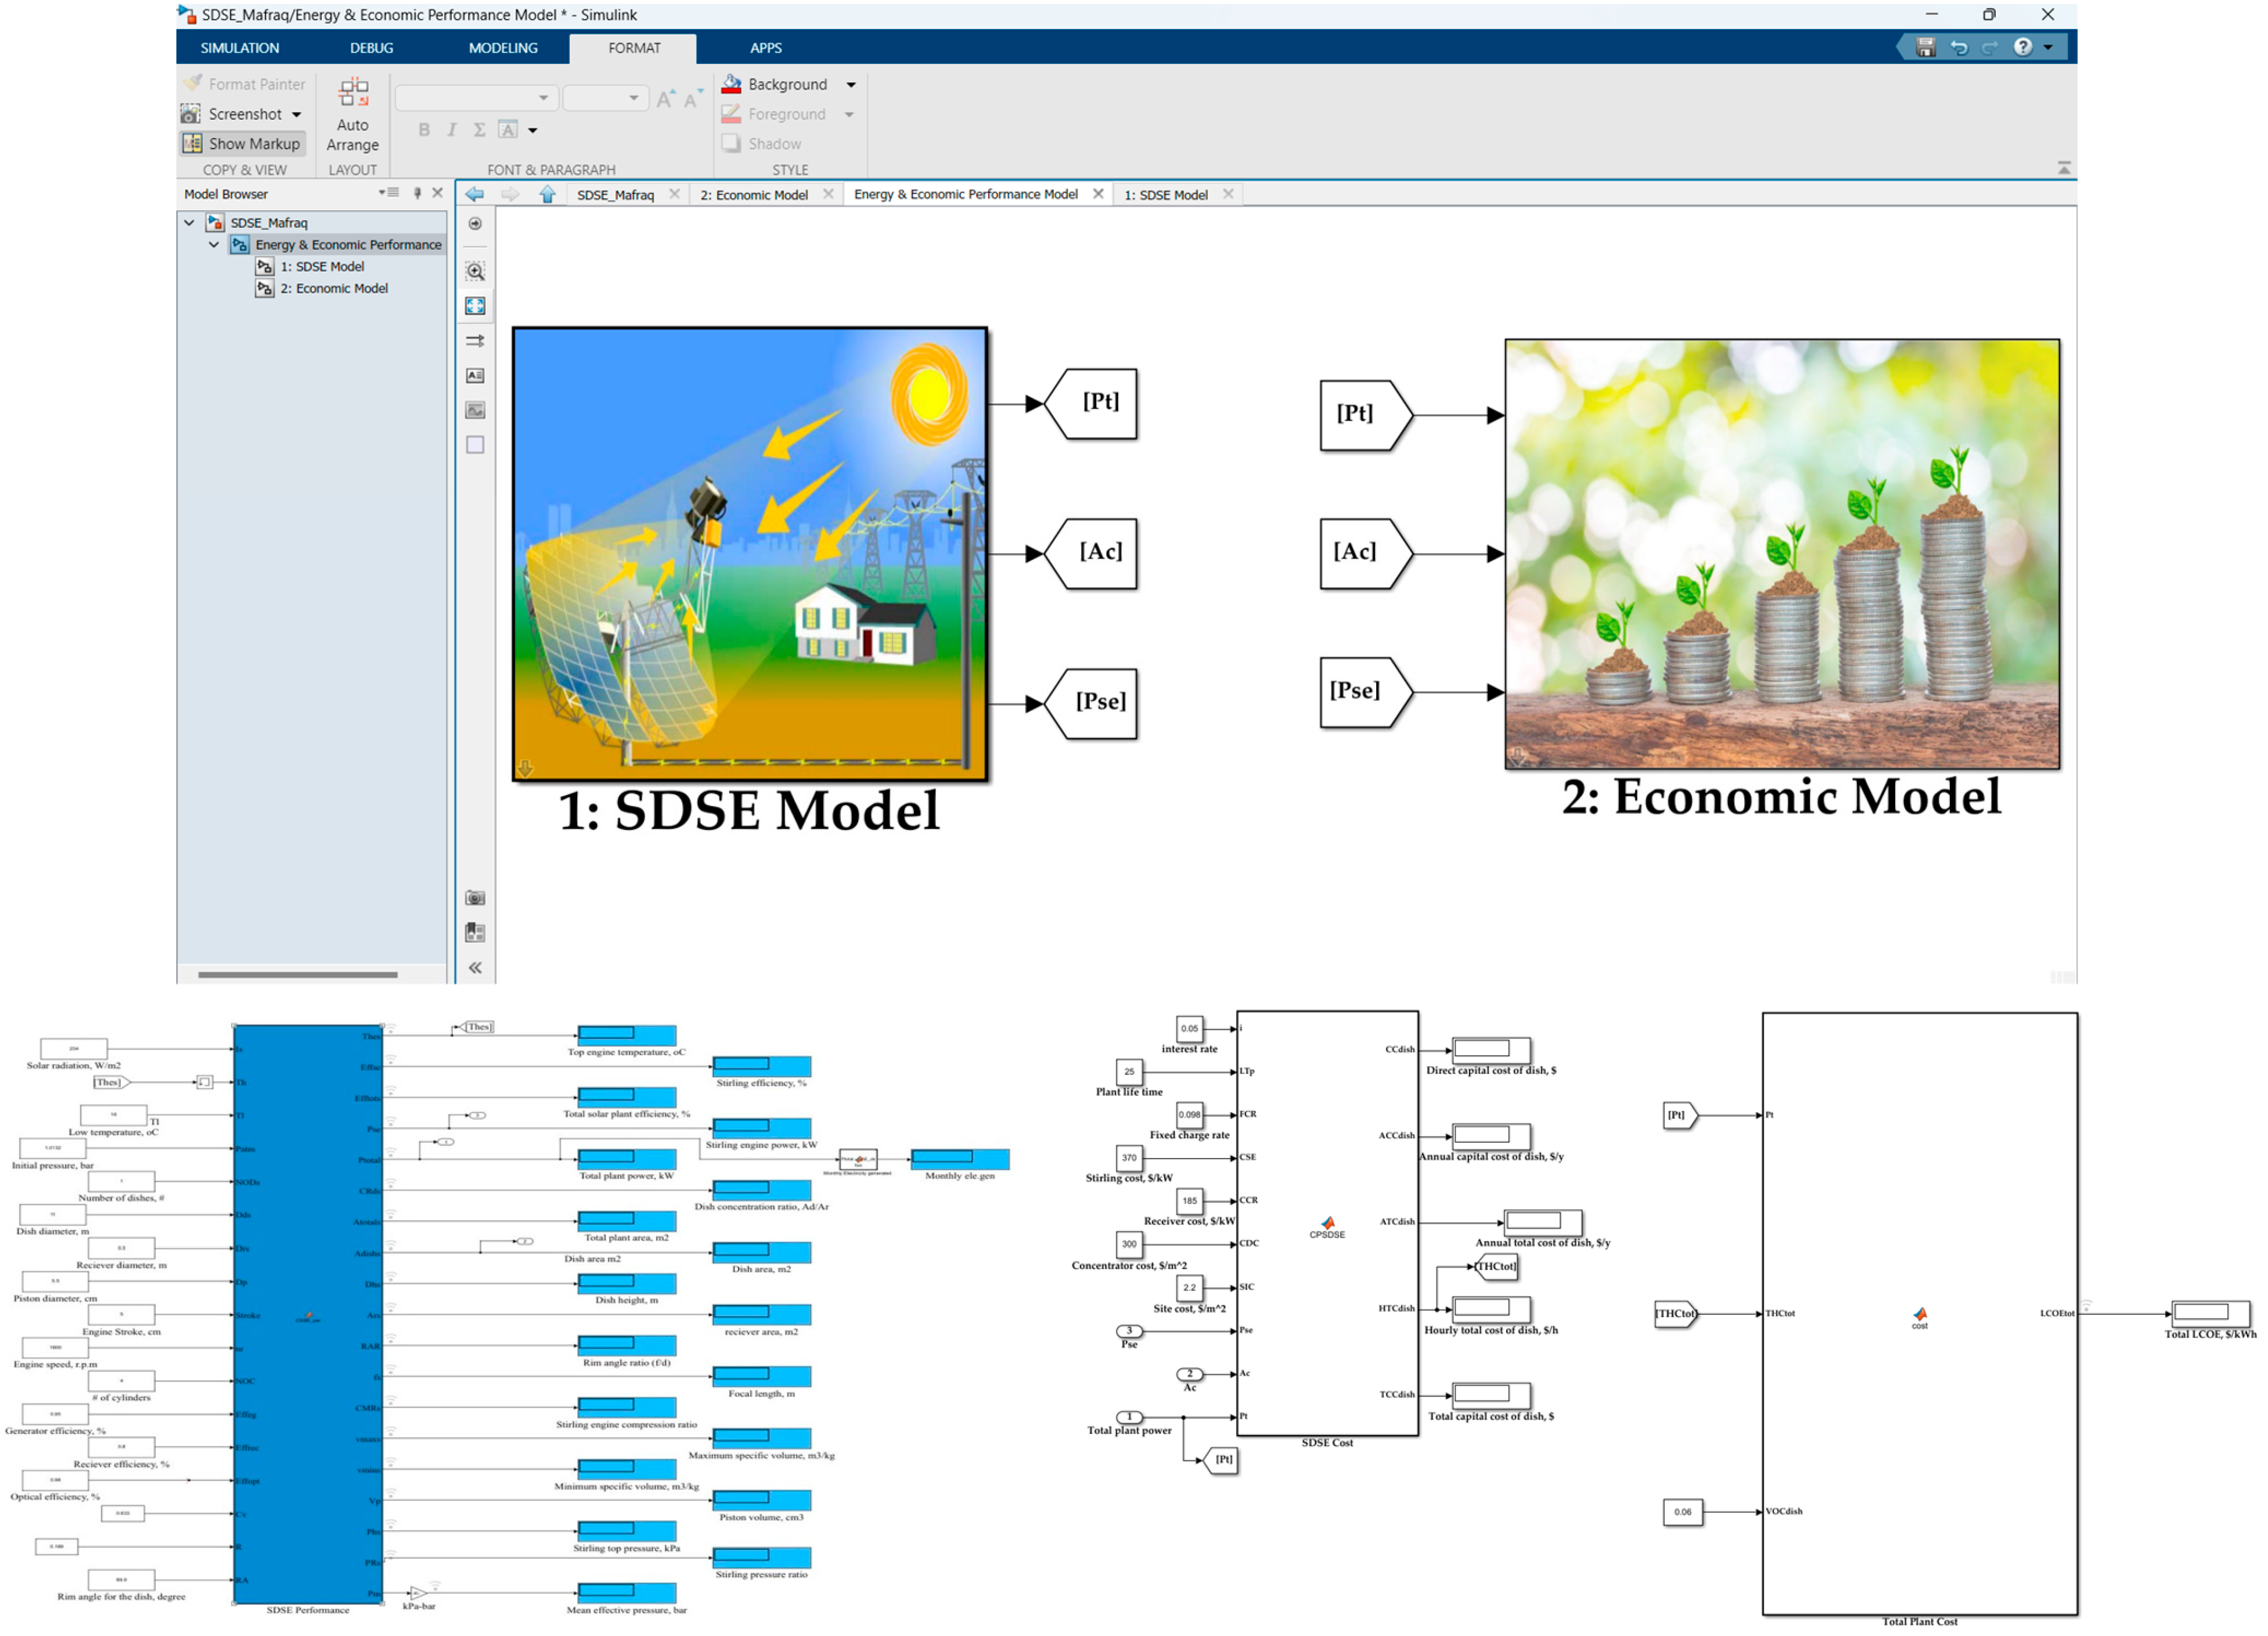Open the 1: SDSE Model tab
2268x1636 pixels.
tap(1165, 195)
